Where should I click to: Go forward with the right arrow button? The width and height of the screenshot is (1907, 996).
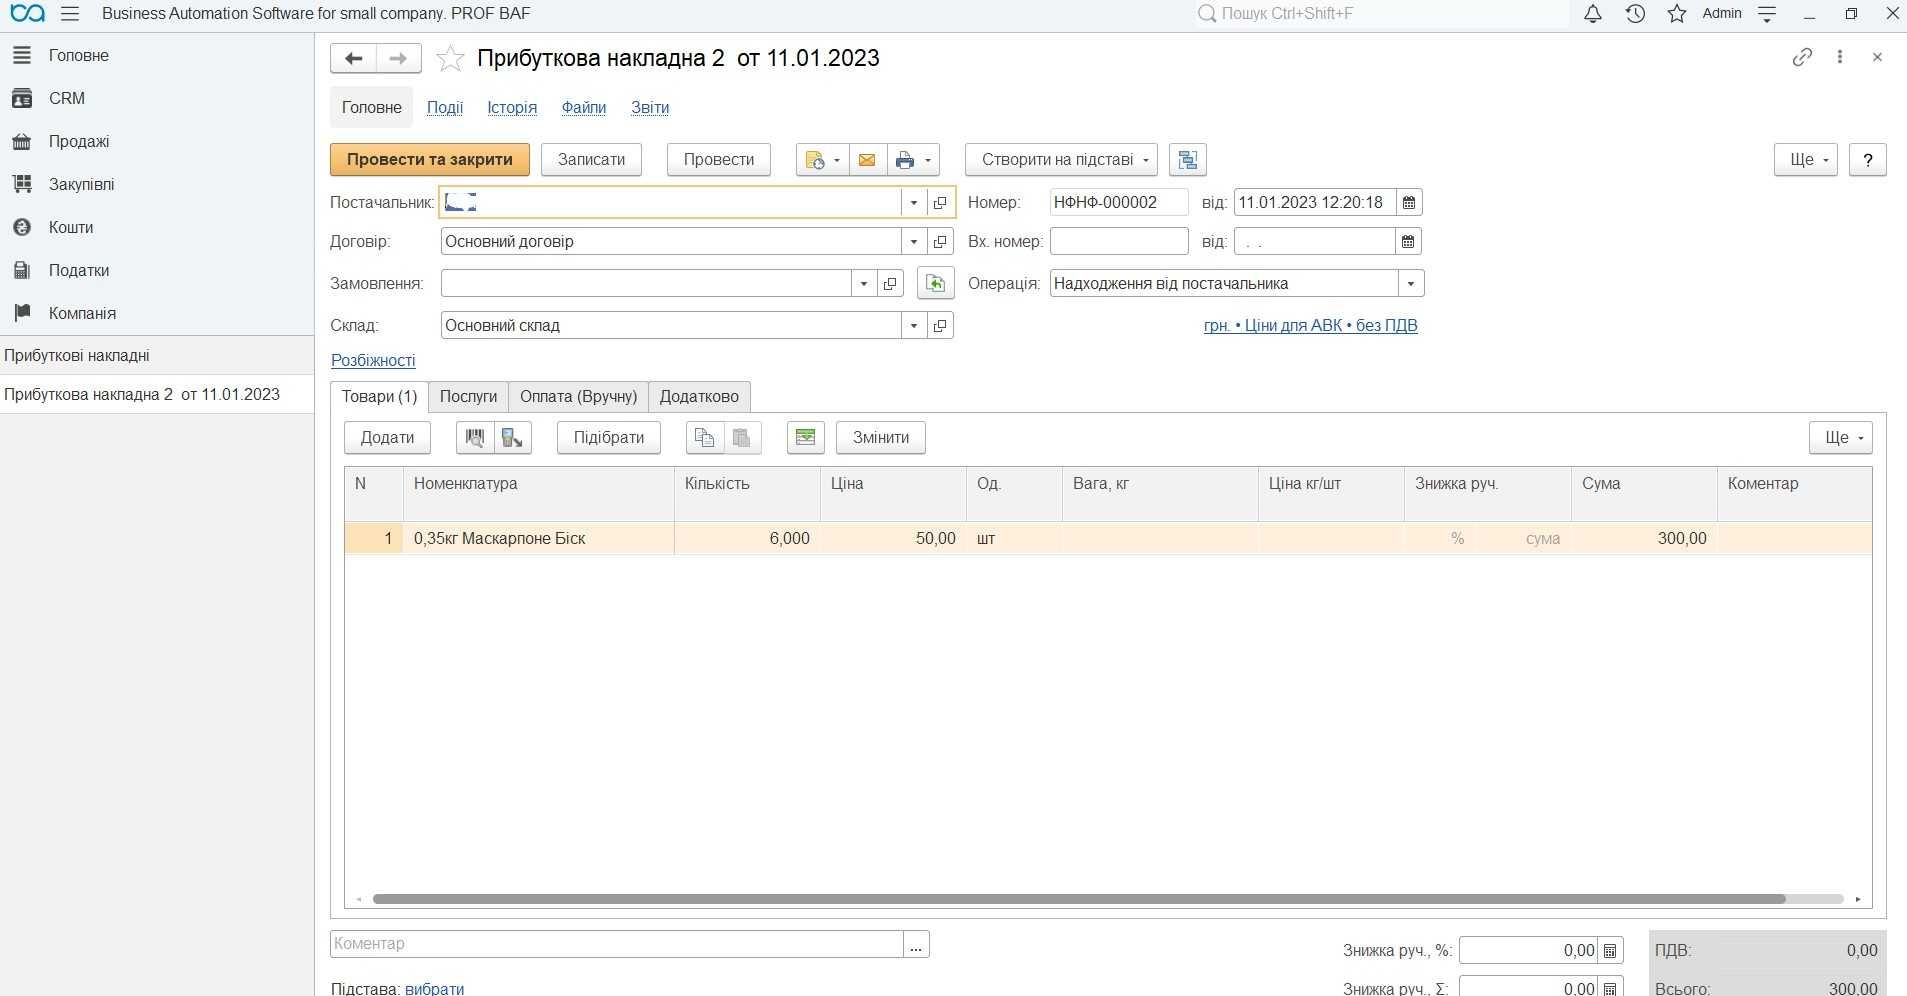click(398, 58)
